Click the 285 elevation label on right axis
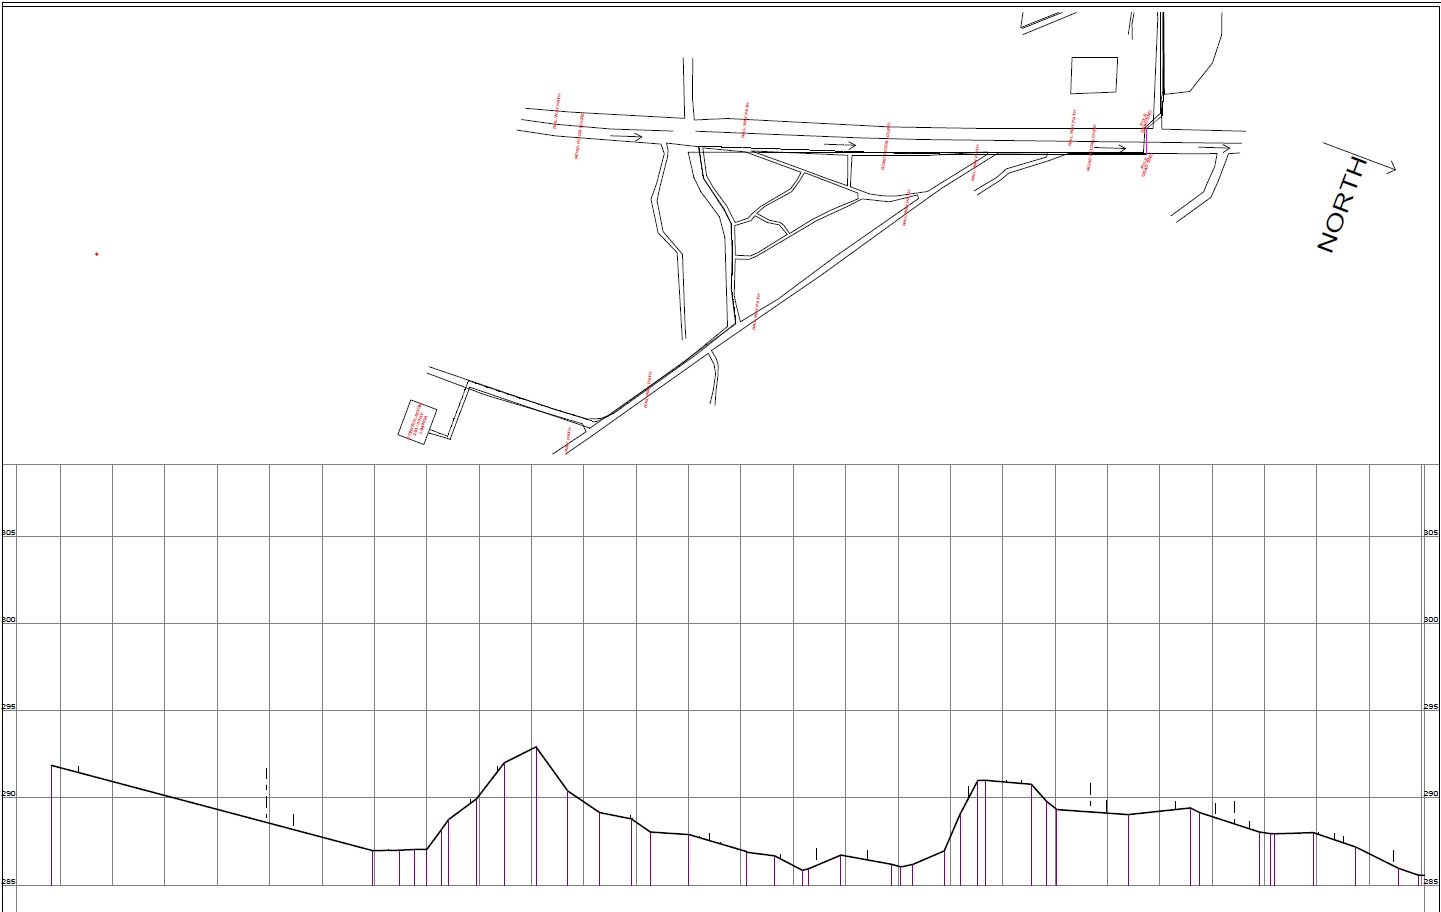The width and height of the screenshot is (1441, 912). pos(1430,882)
